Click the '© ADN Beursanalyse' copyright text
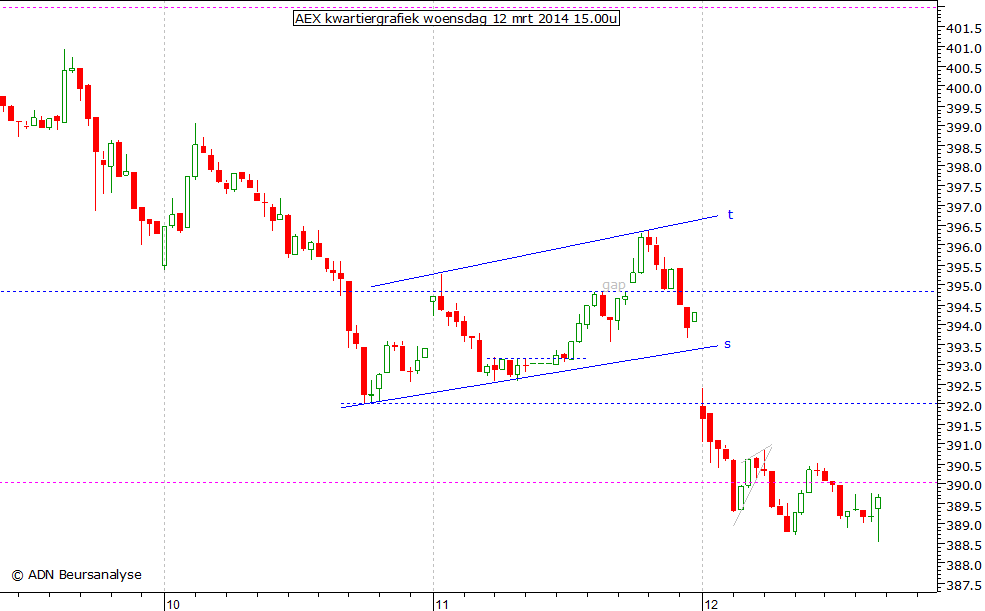The image size is (985, 611). point(77,575)
